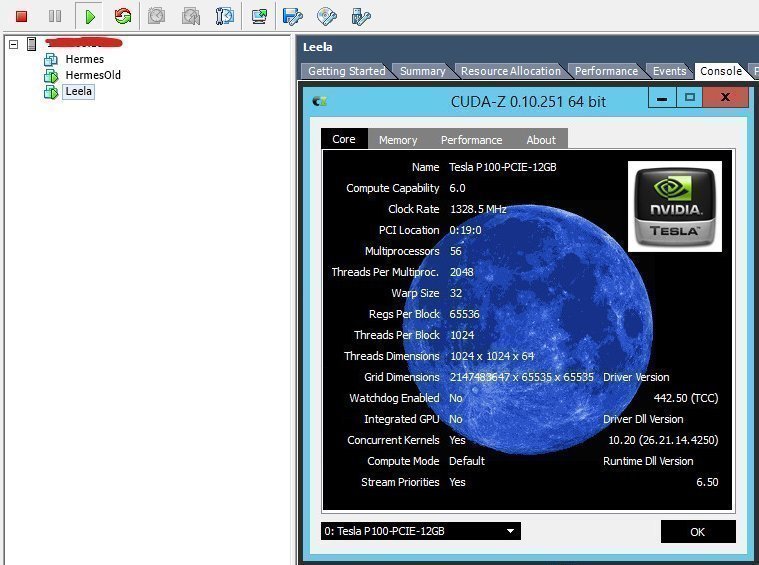Viewport: 759px width, 565px height.
Task: Open the Performance tab in CUDA-Z
Action: [471, 140]
